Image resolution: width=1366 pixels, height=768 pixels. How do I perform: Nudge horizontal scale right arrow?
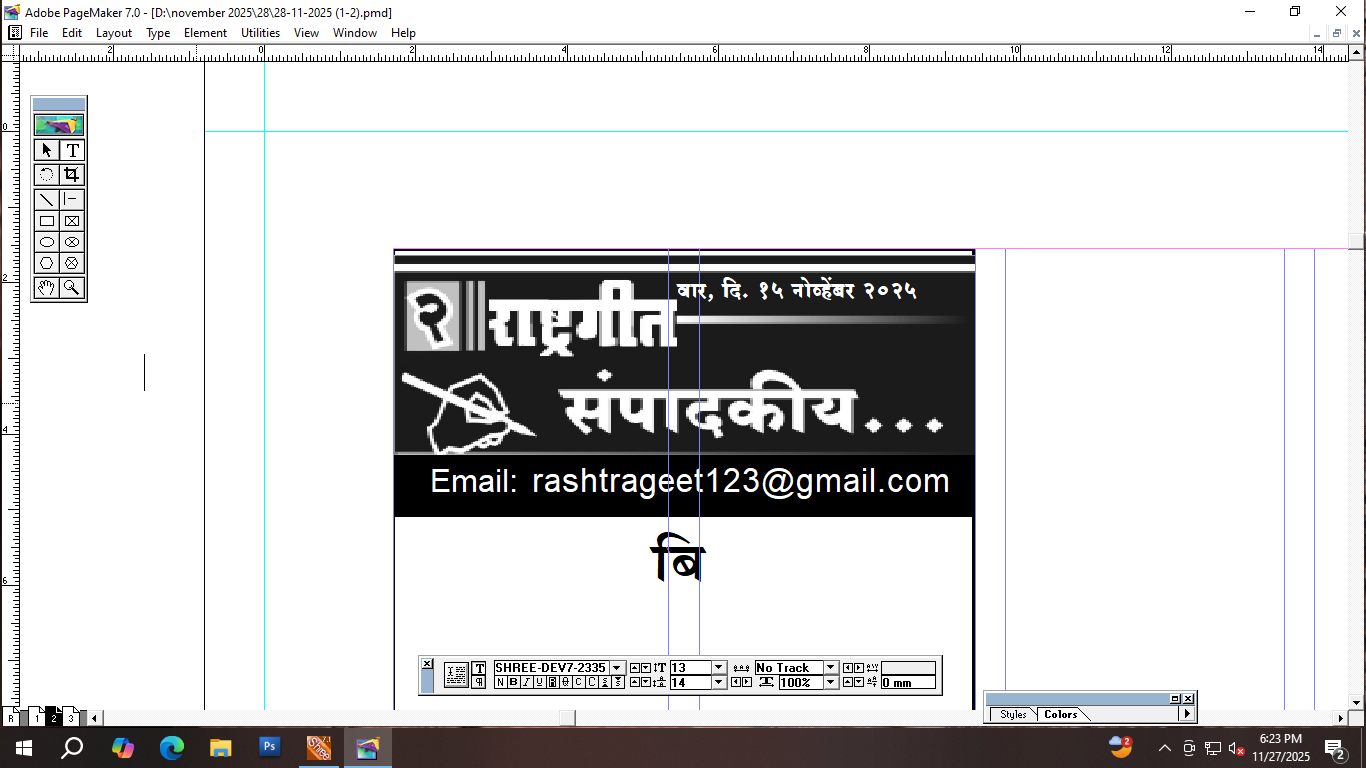[747, 682]
